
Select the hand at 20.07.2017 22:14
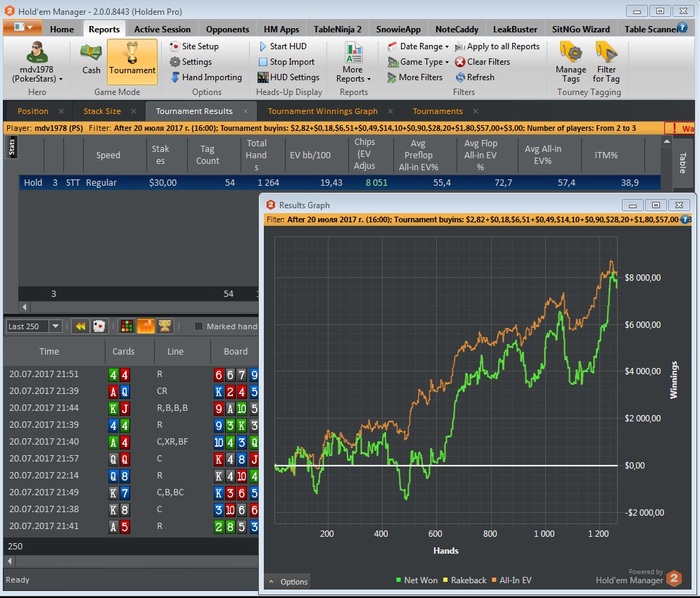click(131, 476)
